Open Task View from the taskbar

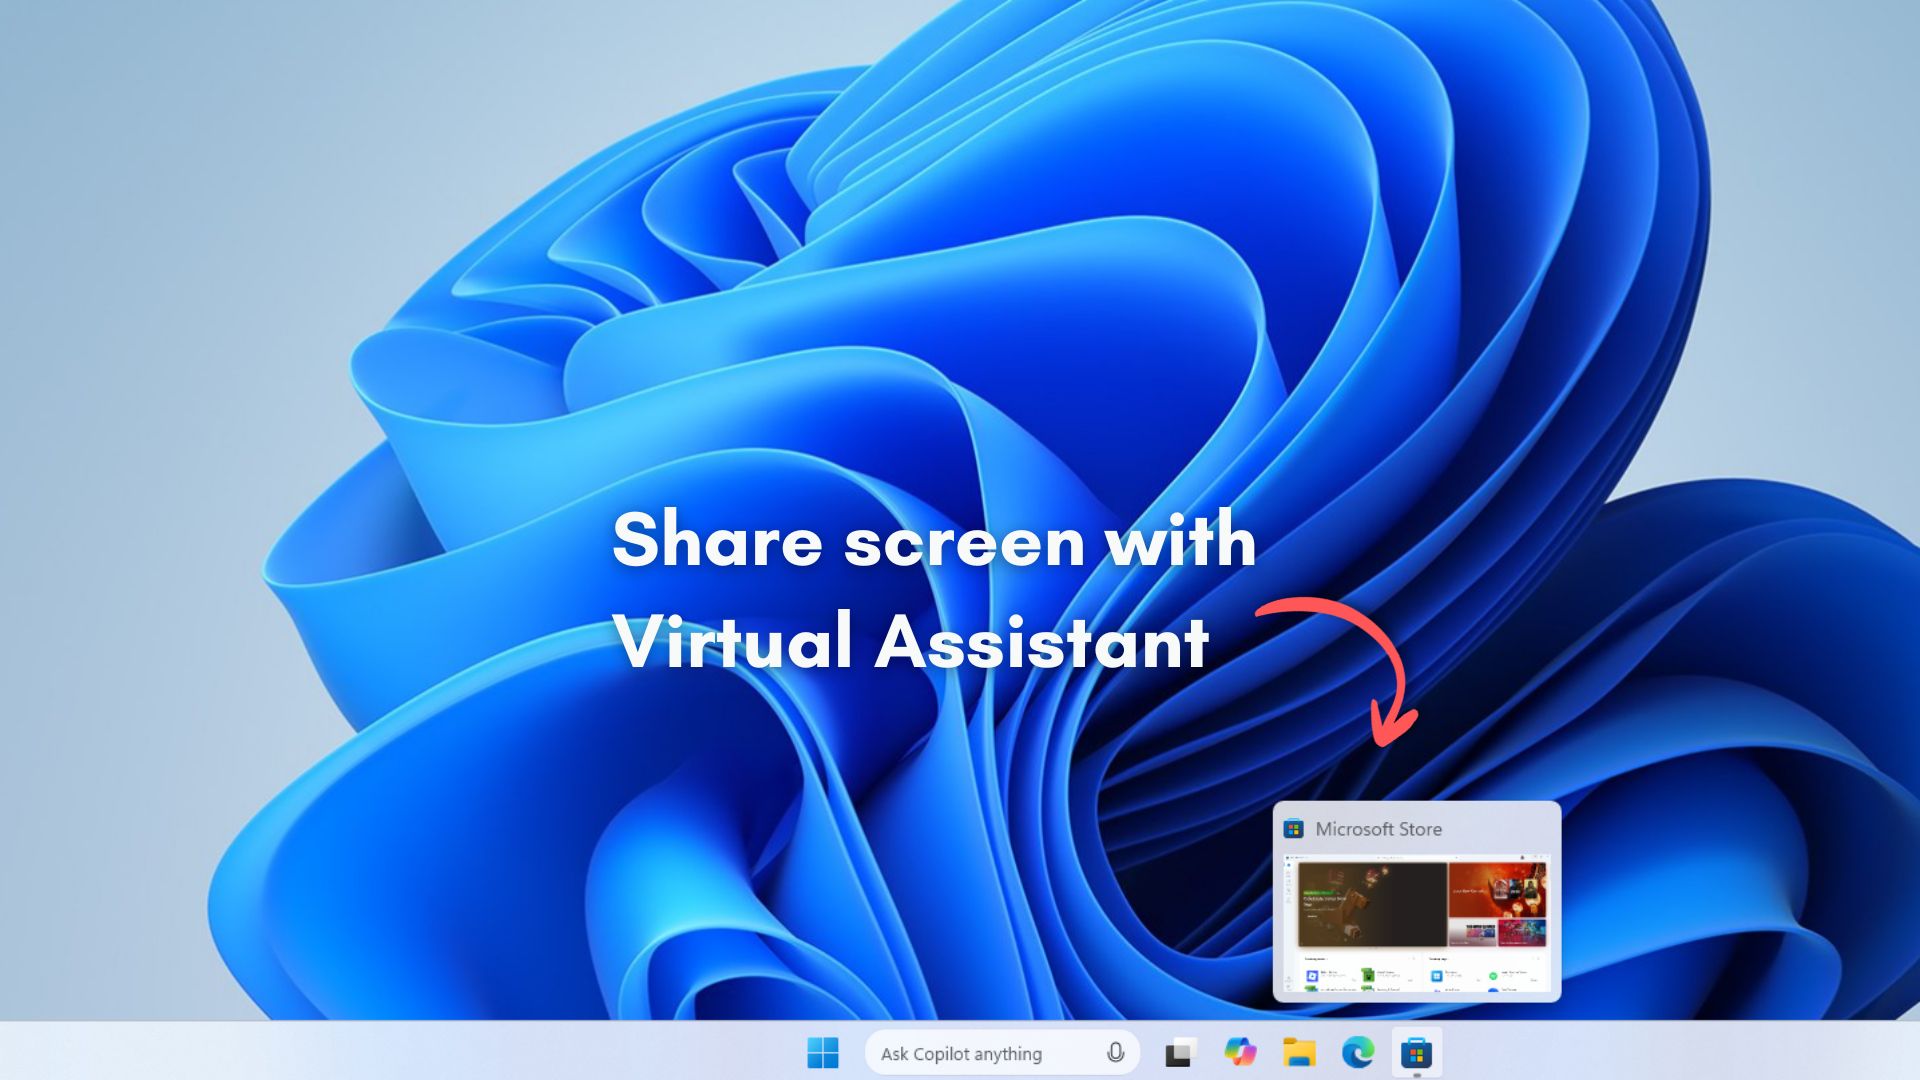[1180, 1053]
